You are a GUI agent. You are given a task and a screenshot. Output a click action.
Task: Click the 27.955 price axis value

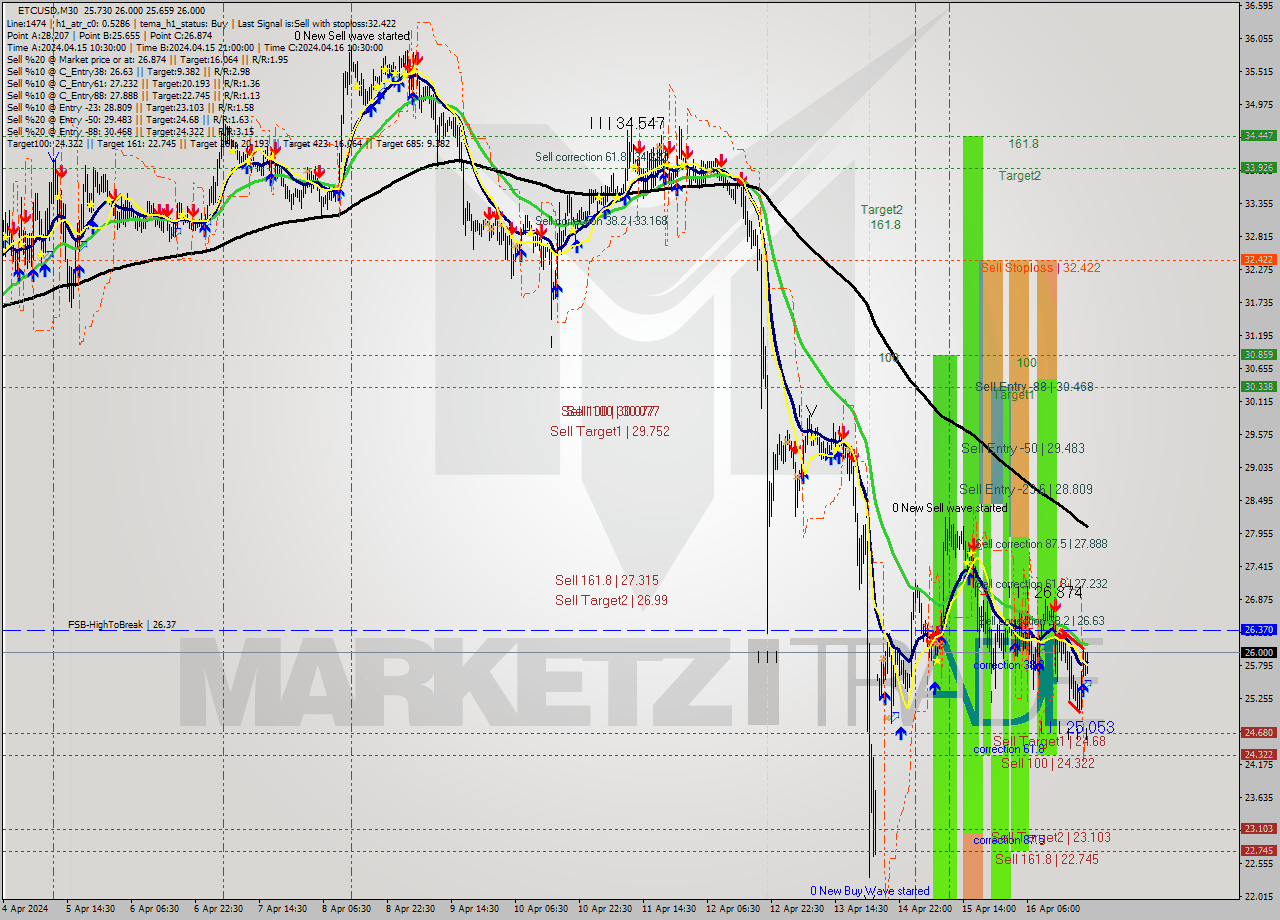click(x=1258, y=533)
